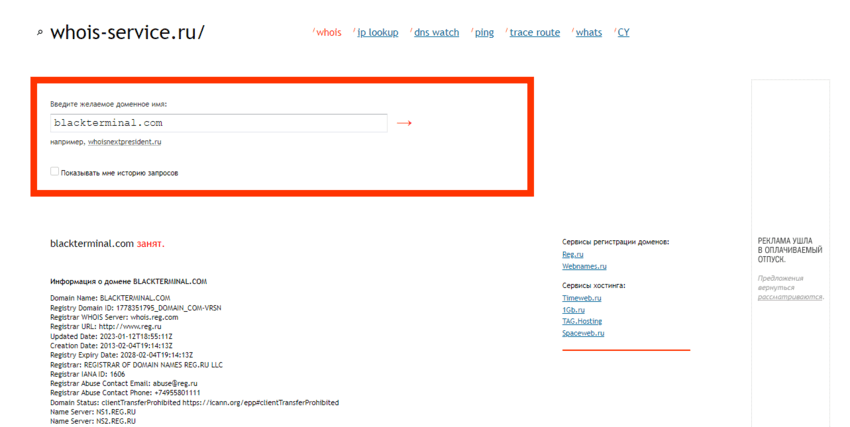Select the whois menu item
850x427 pixels.
point(329,32)
